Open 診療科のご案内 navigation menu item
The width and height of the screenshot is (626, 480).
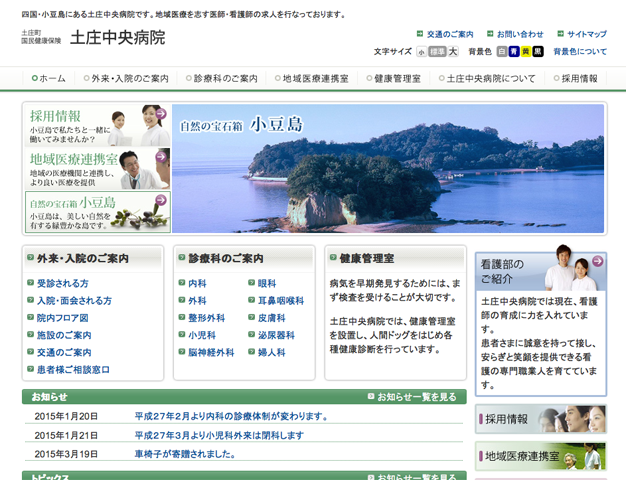point(222,79)
